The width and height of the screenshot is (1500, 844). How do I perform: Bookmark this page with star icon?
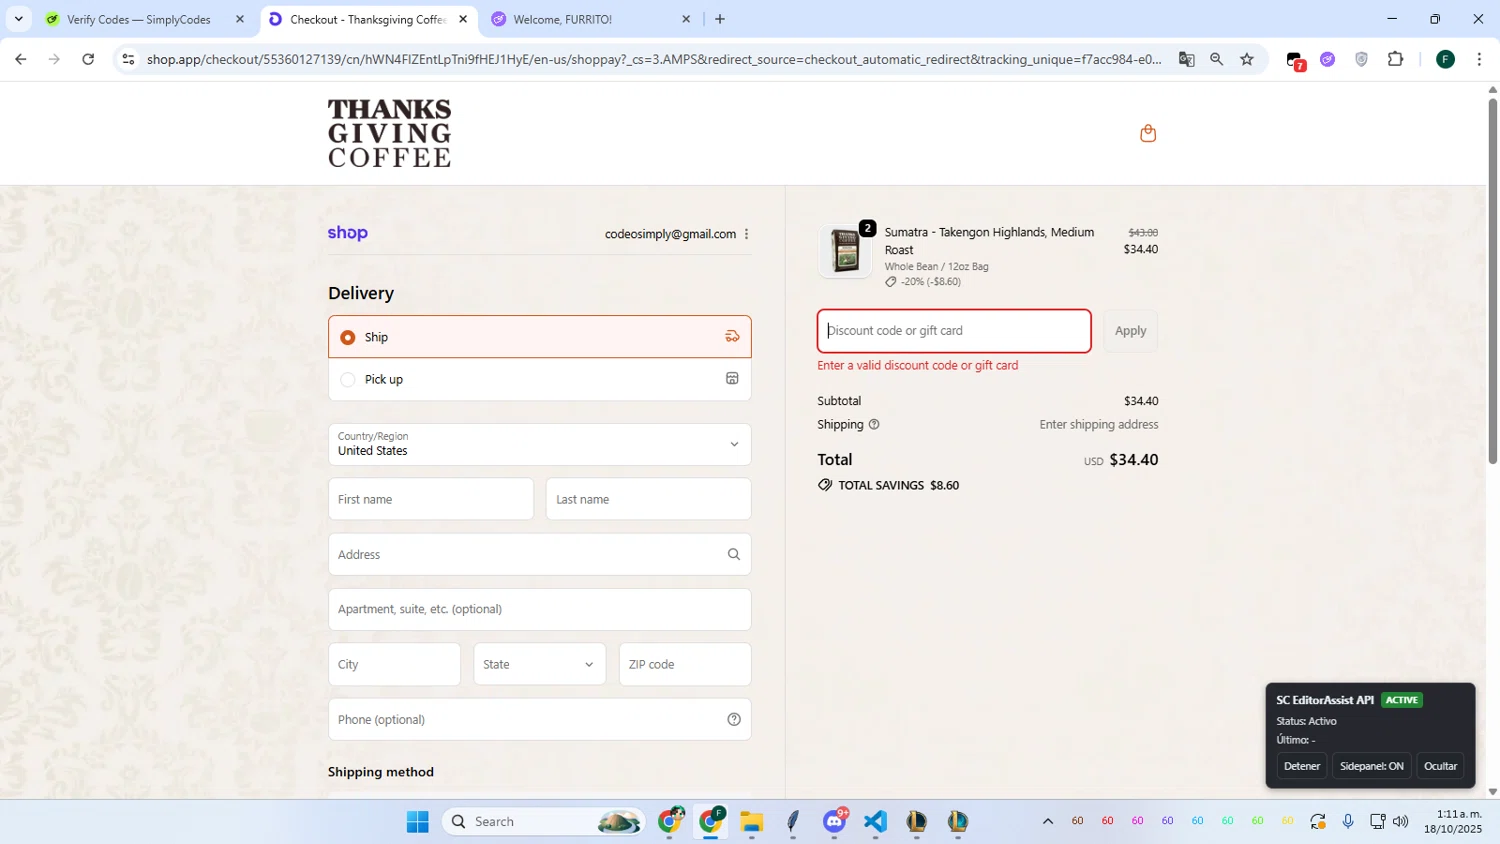tap(1247, 59)
